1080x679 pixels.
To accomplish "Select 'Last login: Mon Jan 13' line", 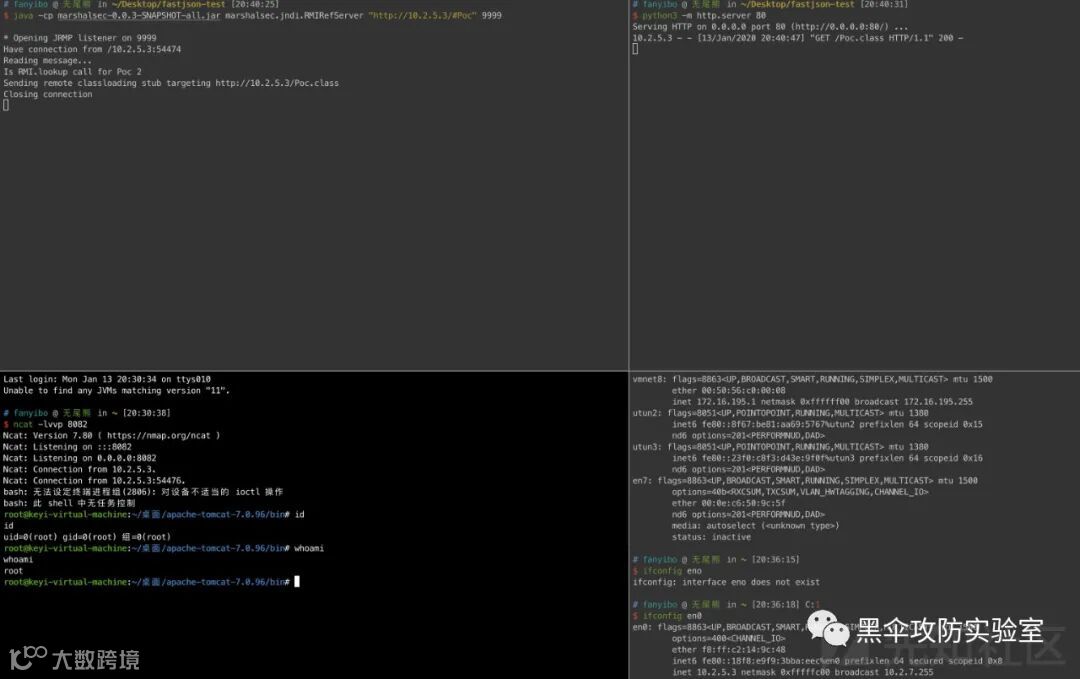I will tap(107, 379).
